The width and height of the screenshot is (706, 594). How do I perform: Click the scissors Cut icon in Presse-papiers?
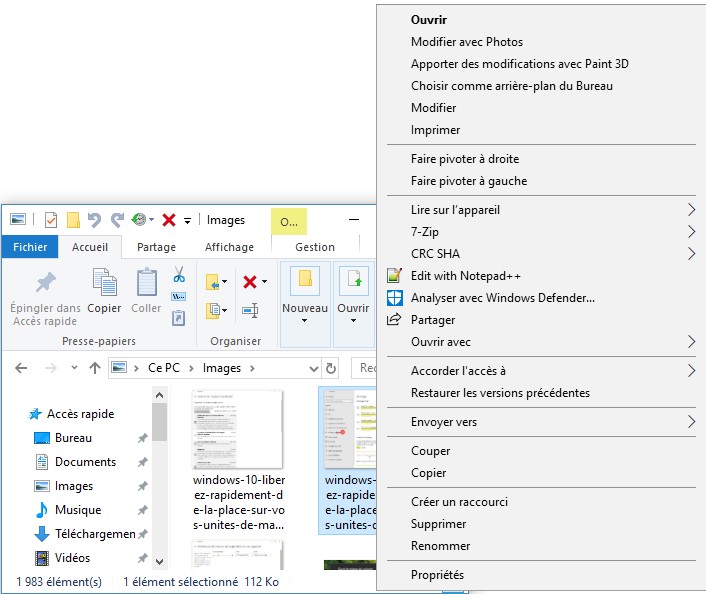pos(179,274)
